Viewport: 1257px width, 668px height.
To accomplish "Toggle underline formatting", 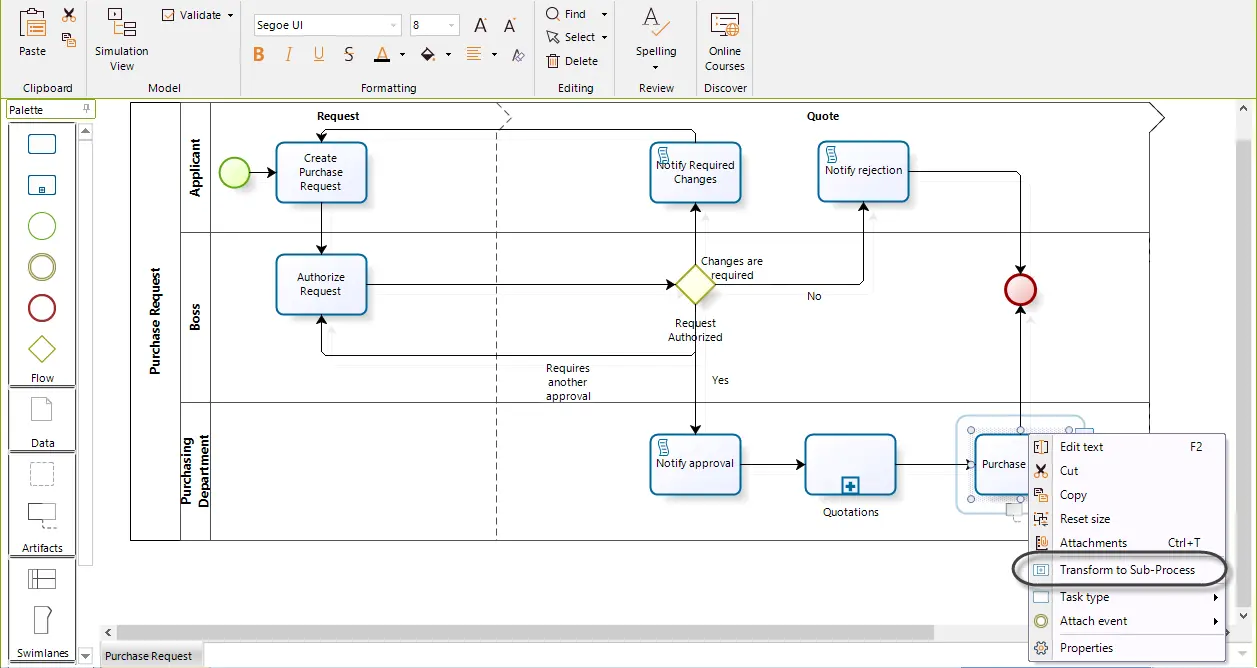I will (319, 54).
